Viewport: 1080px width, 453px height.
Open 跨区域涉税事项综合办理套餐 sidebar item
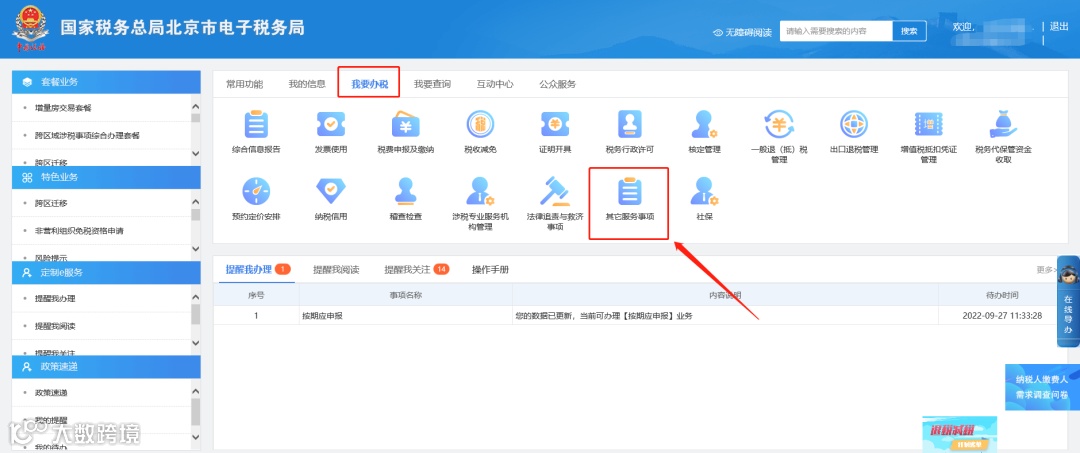coord(87,136)
